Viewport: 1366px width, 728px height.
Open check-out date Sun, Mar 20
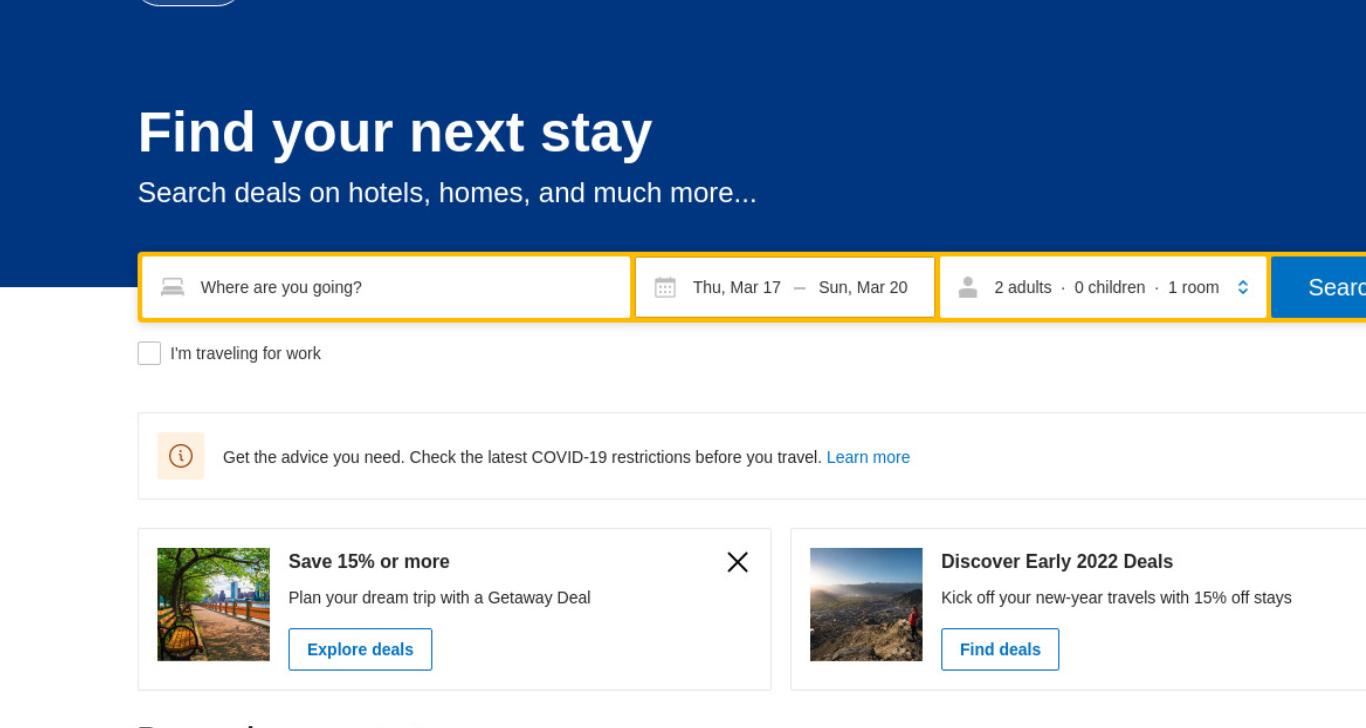coord(863,287)
